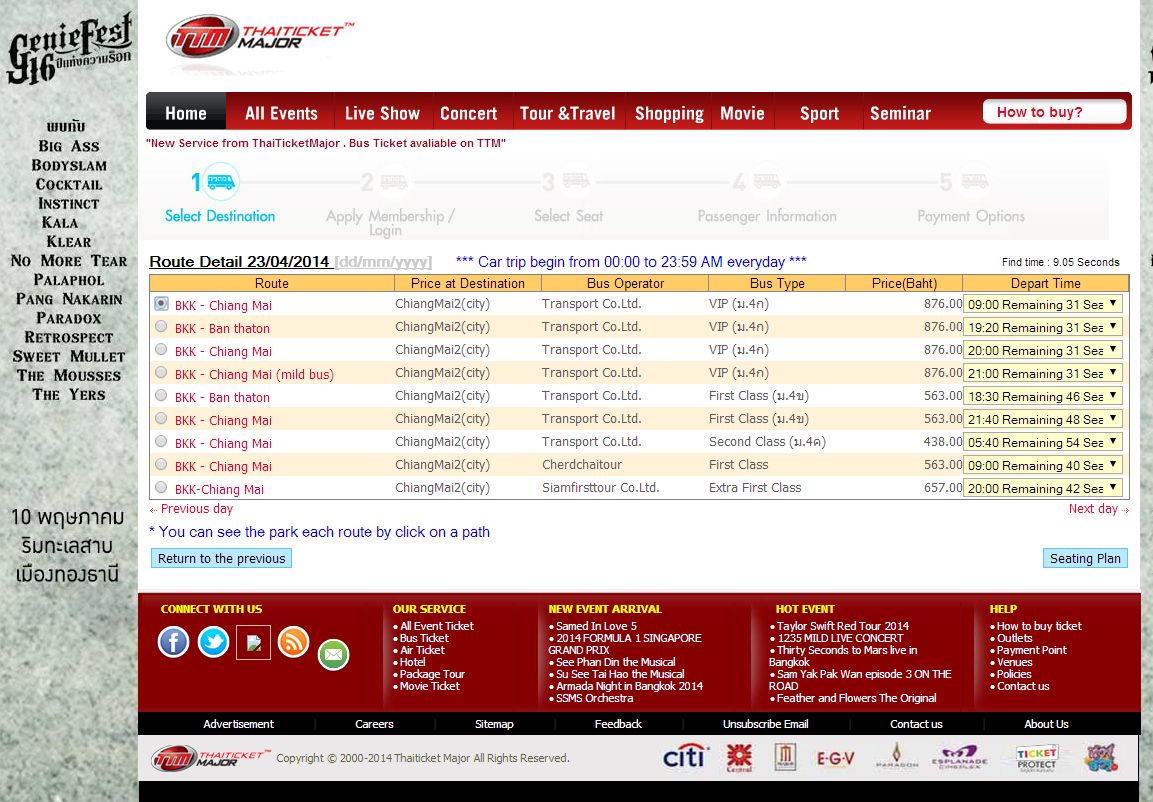Viewport: 1153px width, 802px height.
Task: Open the 21:00 depart time dropdown
Action: [x=1043, y=373]
